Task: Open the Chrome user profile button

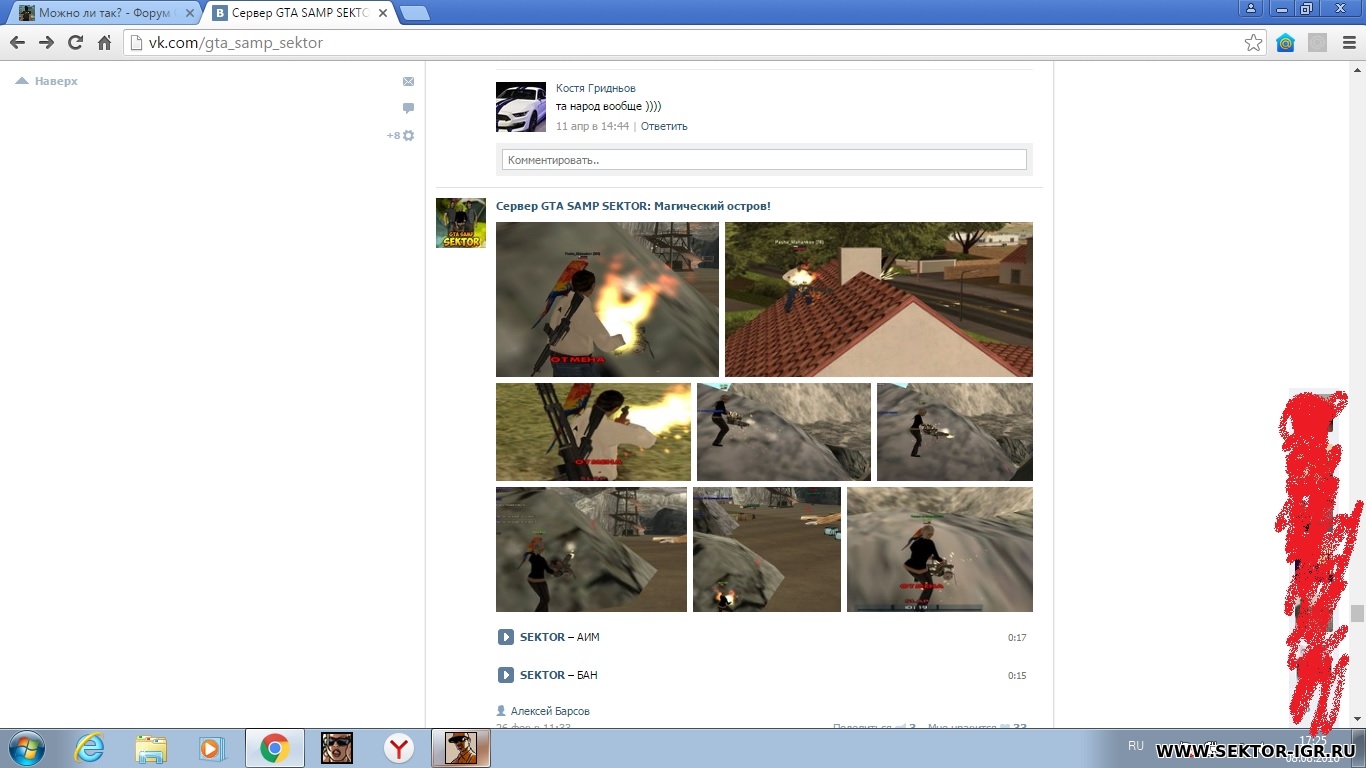Action: [1250, 8]
